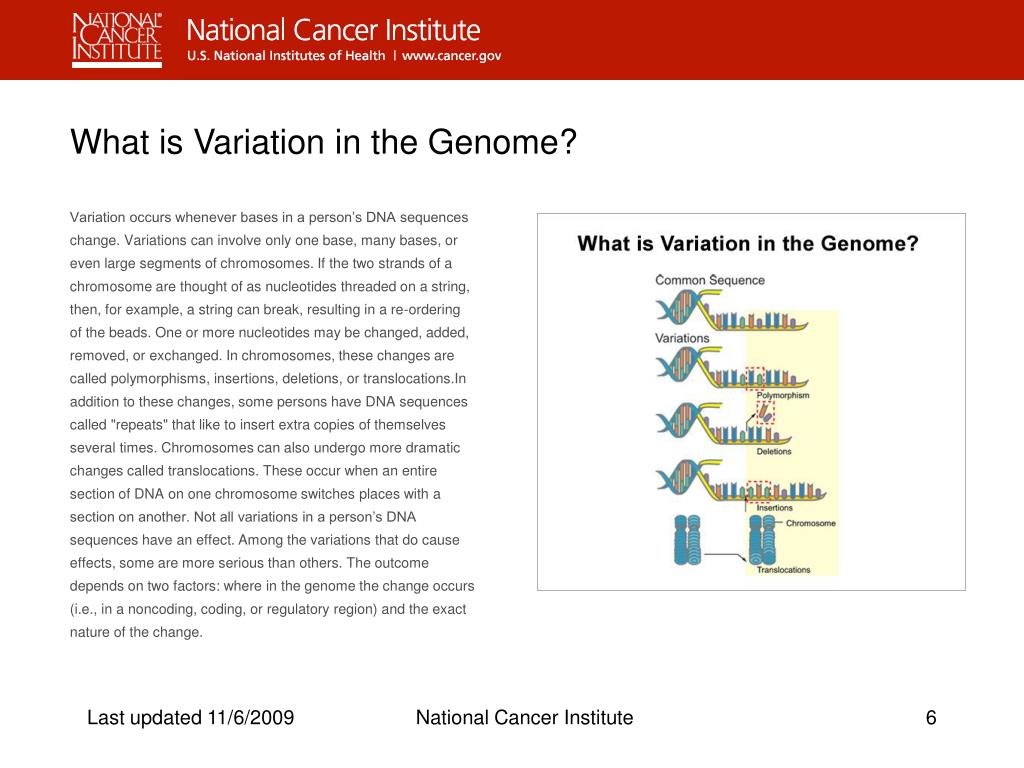Open the www.cancer.gov link in header
The width and height of the screenshot is (1024, 768).
(451, 56)
